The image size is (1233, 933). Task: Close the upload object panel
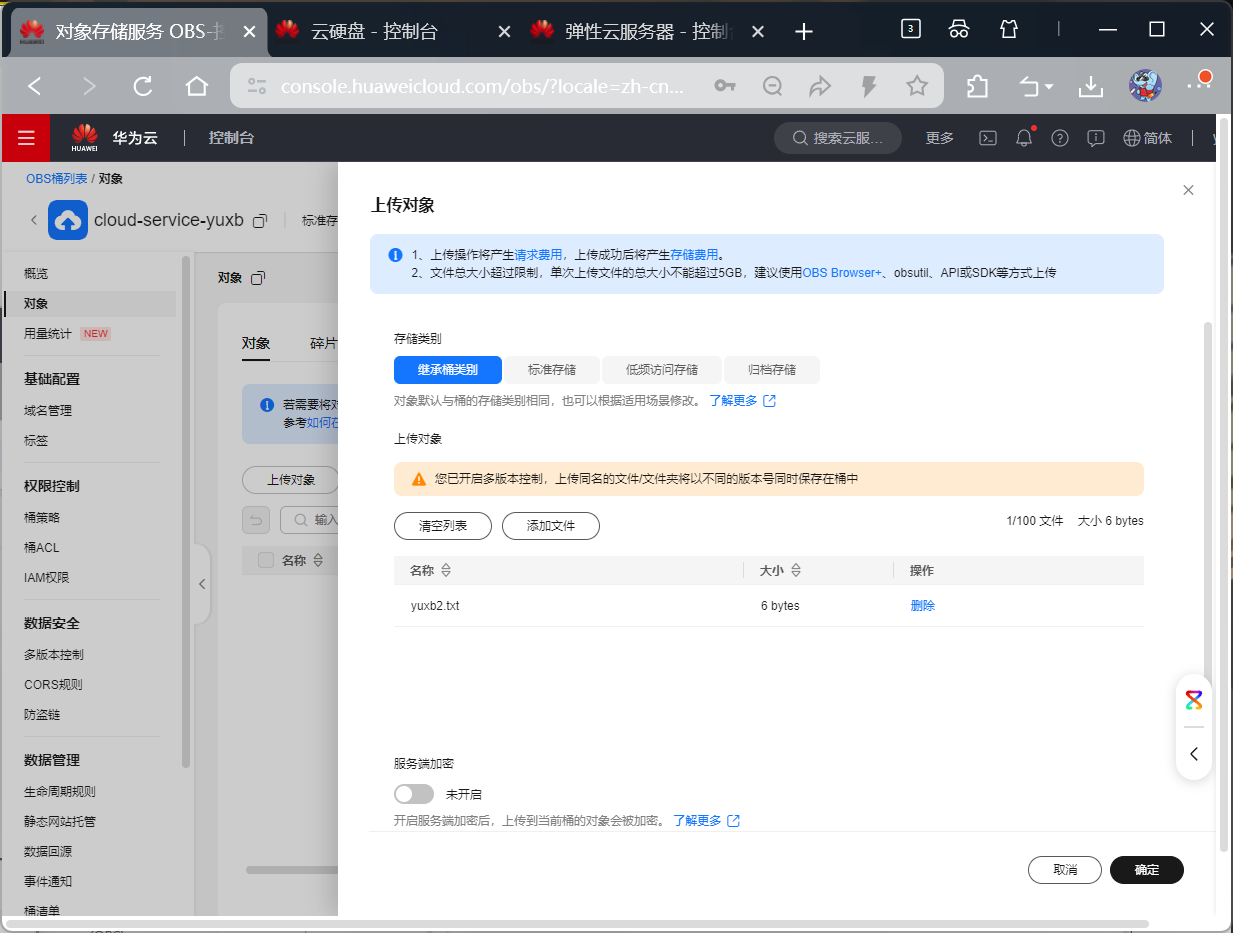pyautogui.click(x=1188, y=190)
